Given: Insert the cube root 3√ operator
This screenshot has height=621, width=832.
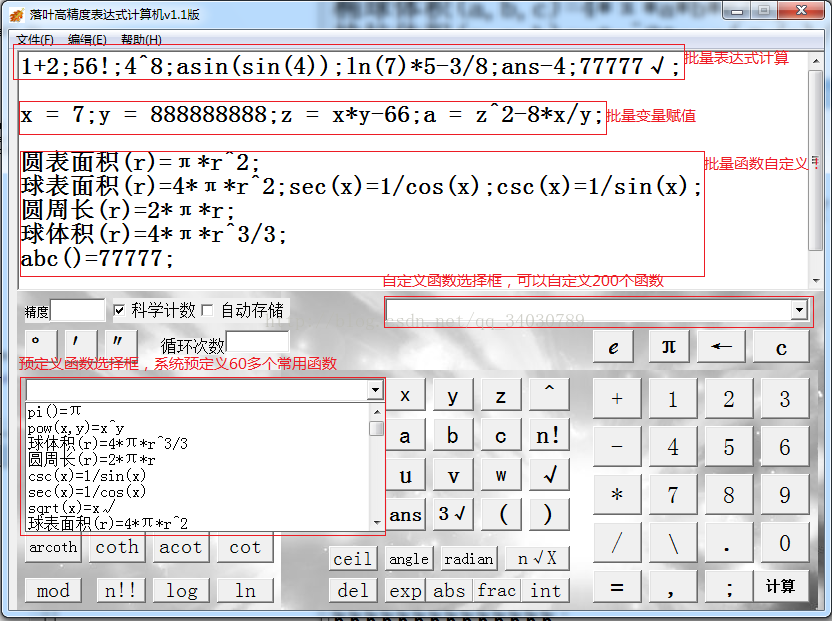Looking at the screenshot, I should 453,514.
